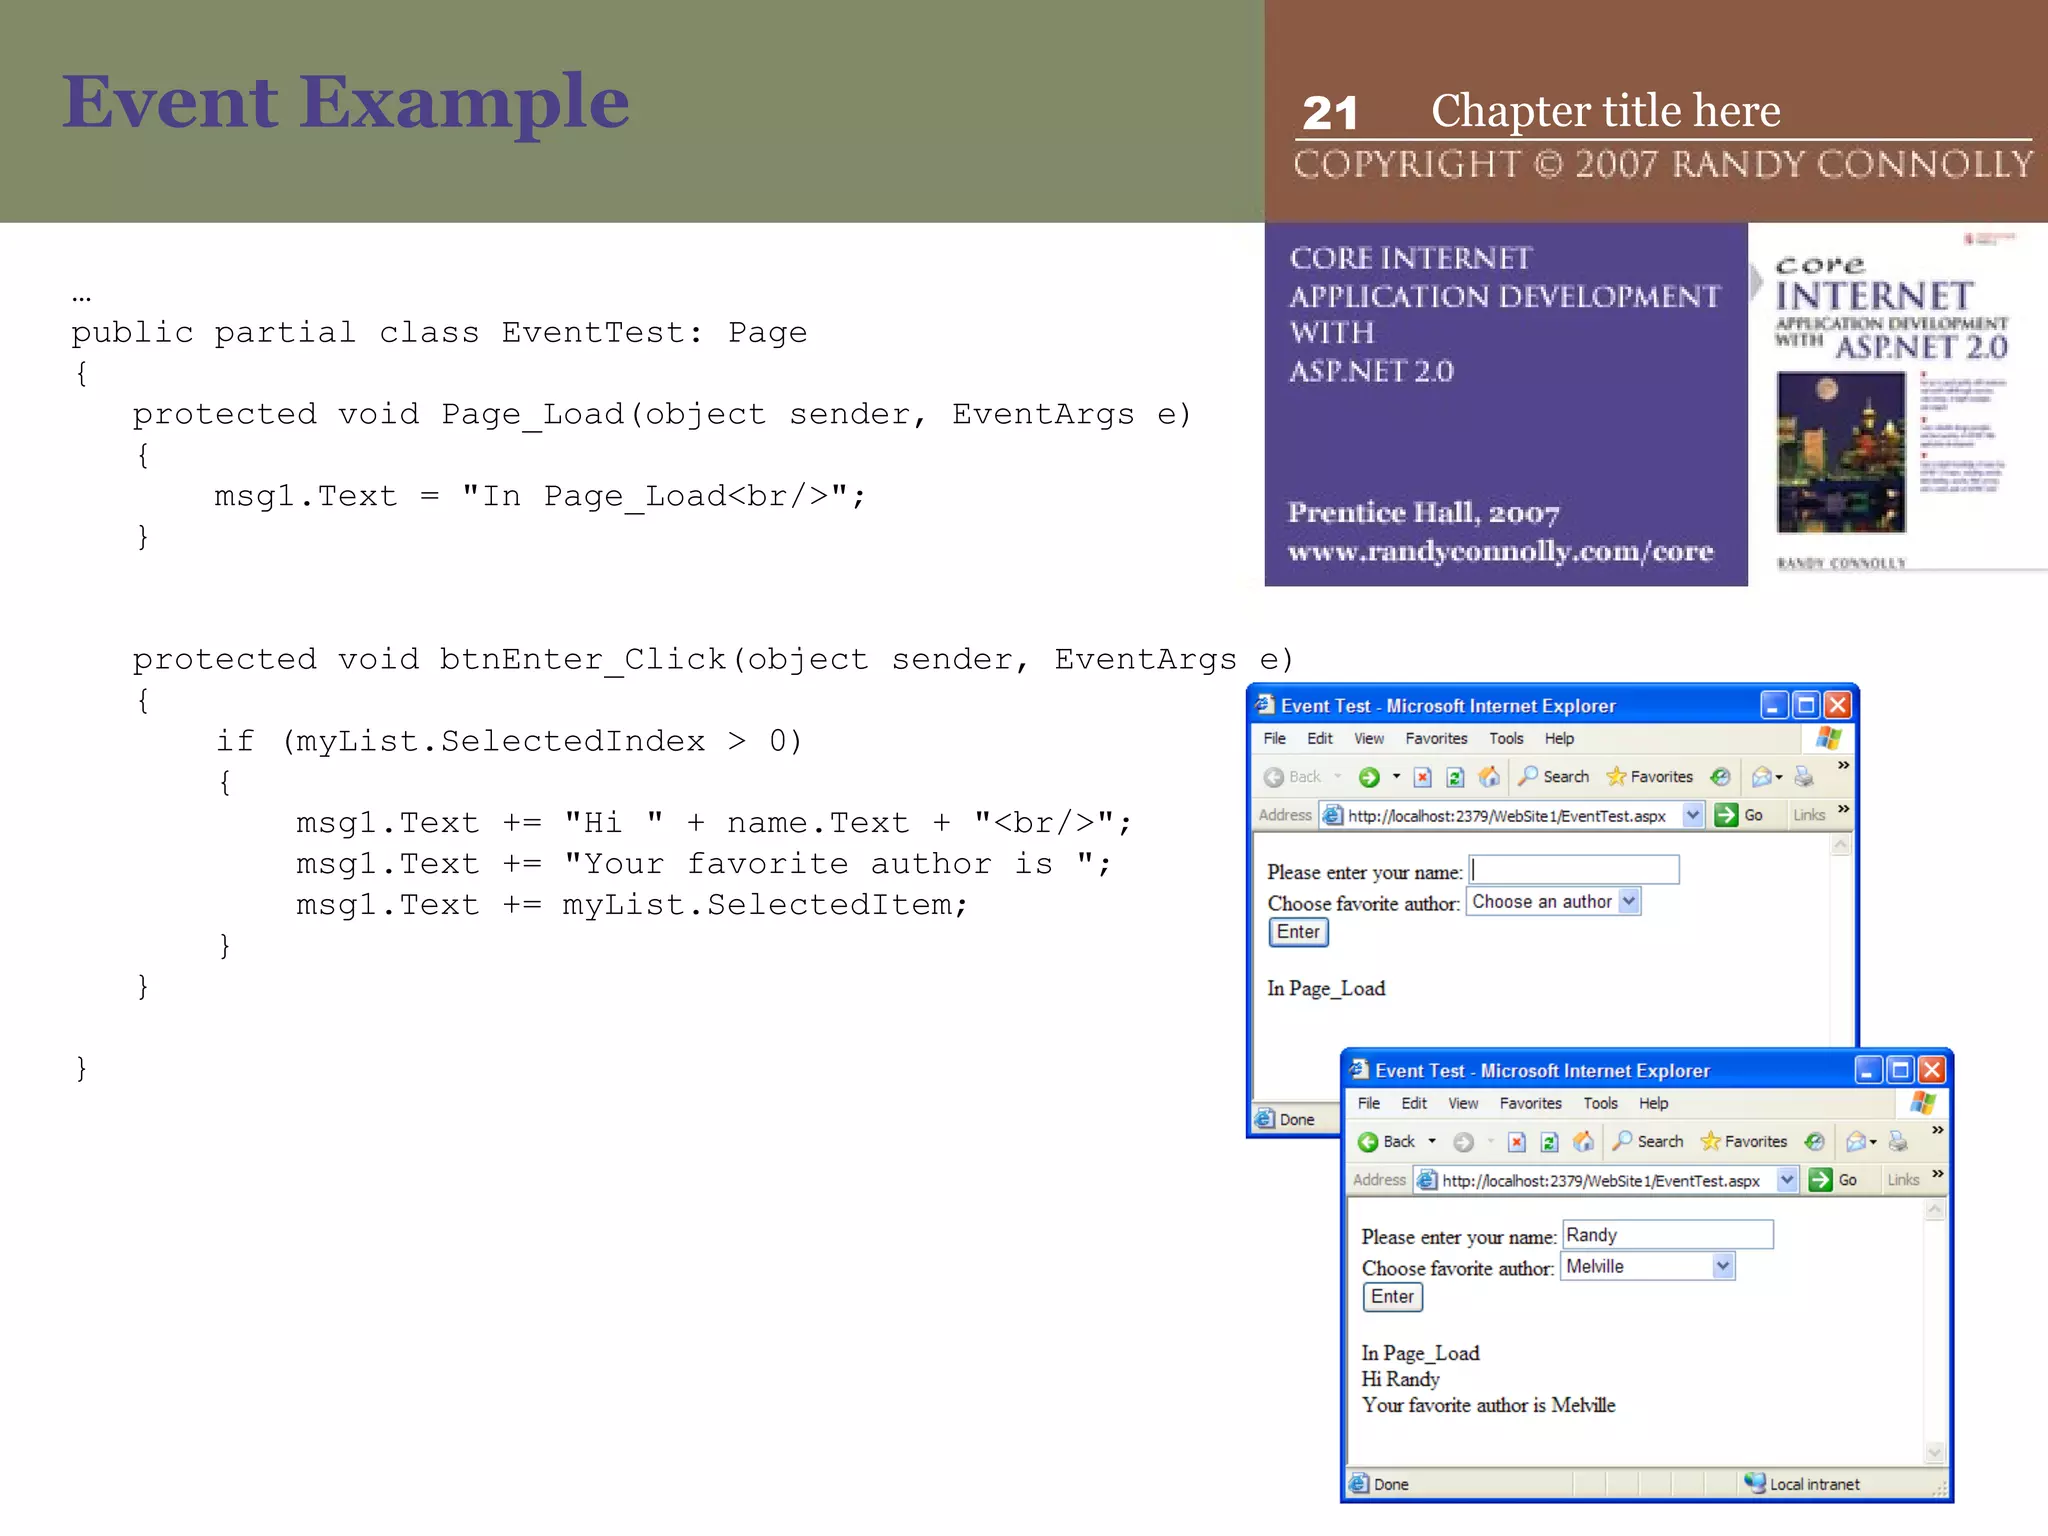This screenshot has height=1536, width=2048.
Task: Click the www.randyconnolly.com/core link text
Action: pos(1500,551)
